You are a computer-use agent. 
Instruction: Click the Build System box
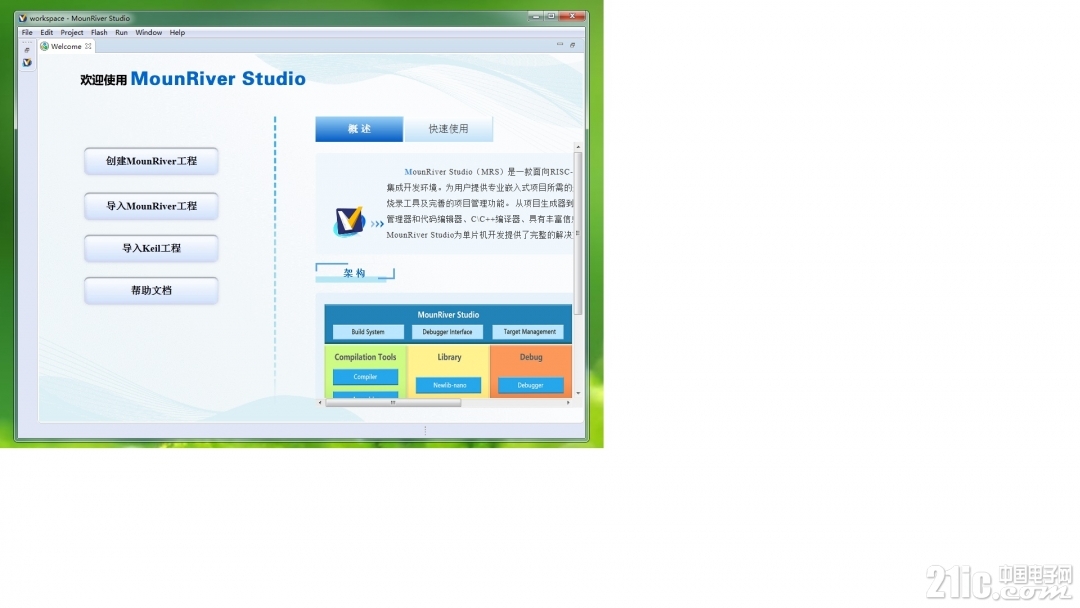point(368,332)
